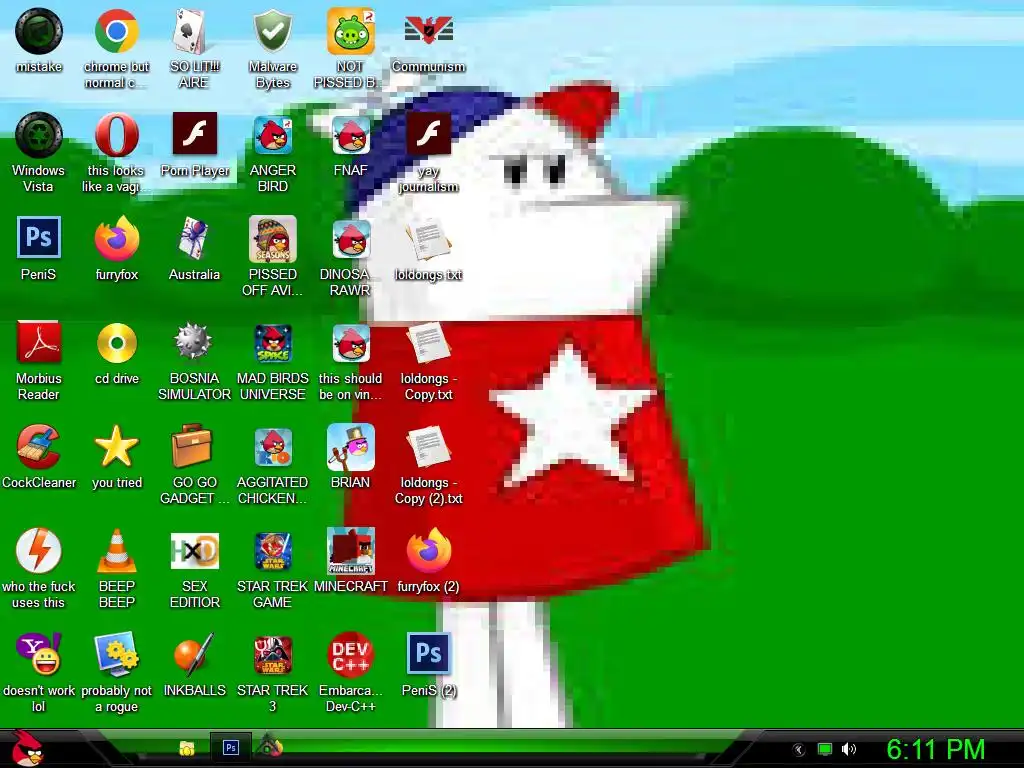Launch the Embarcadero Dev-C++ icon
Image resolution: width=1024 pixels, height=768 pixels.
(351, 654)
